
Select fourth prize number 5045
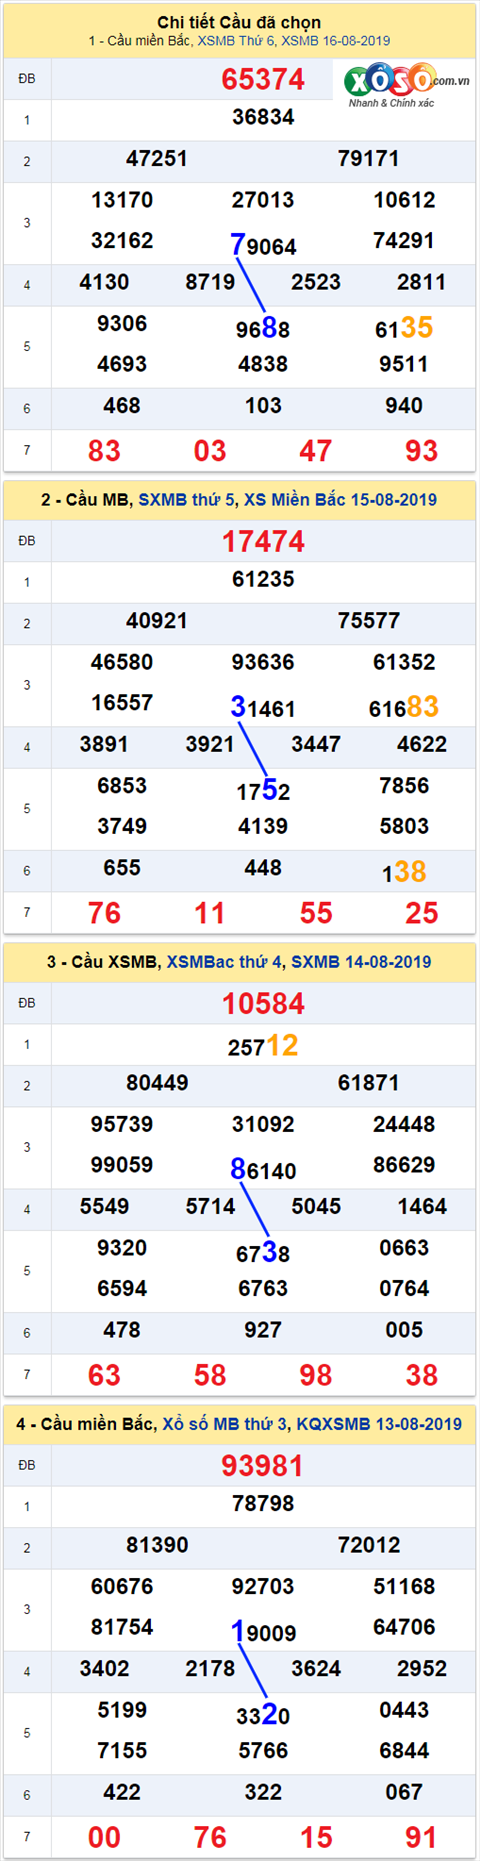click(x=316, y=1206)
